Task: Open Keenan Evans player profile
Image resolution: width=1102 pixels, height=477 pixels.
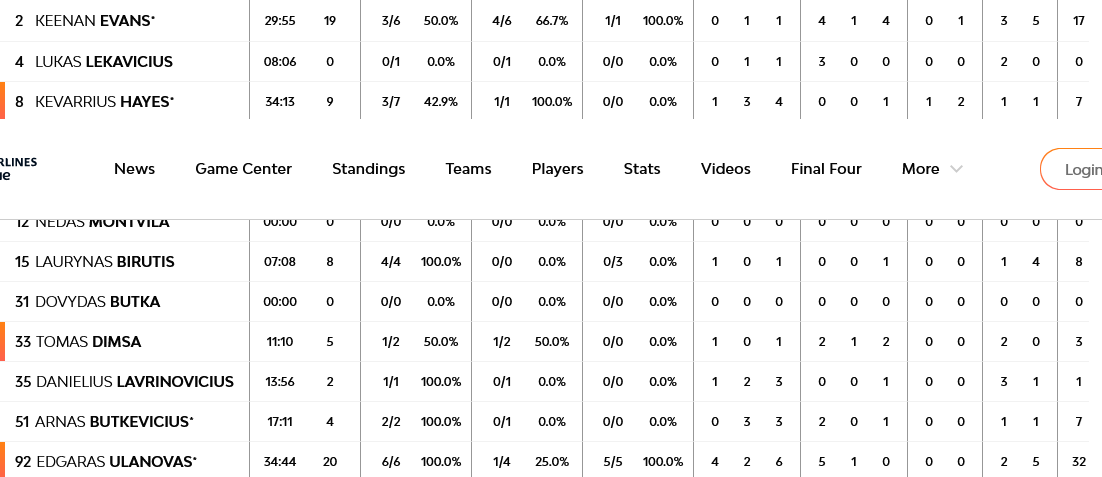Action: 95,21
